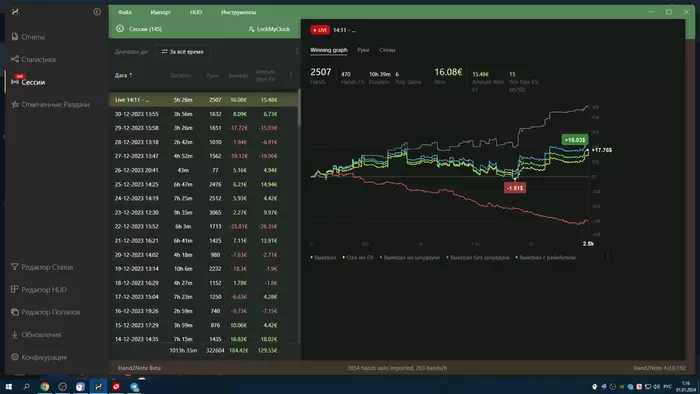Select Live 14:11 session row
Screen dimensions: 700x394
[x=203, y=100]
